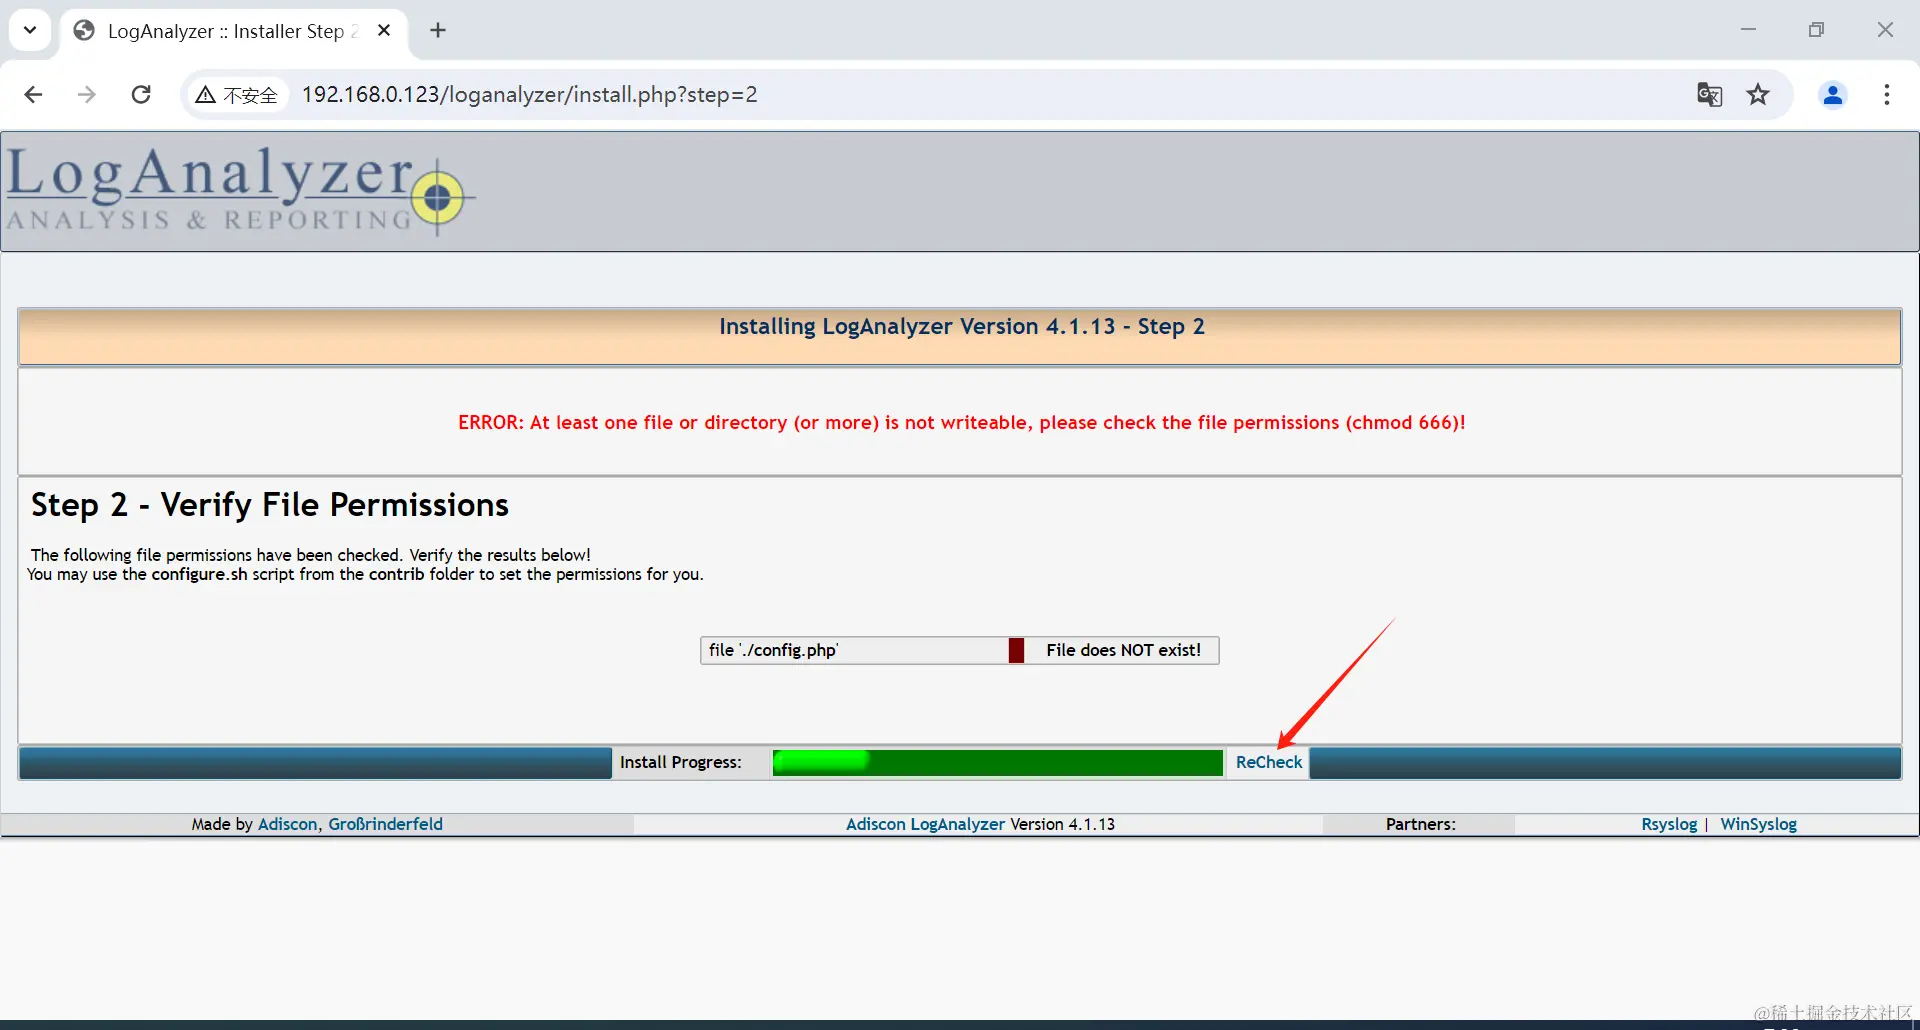
Task: Click the file './config.php' text
Action: (x=773, y=650)
